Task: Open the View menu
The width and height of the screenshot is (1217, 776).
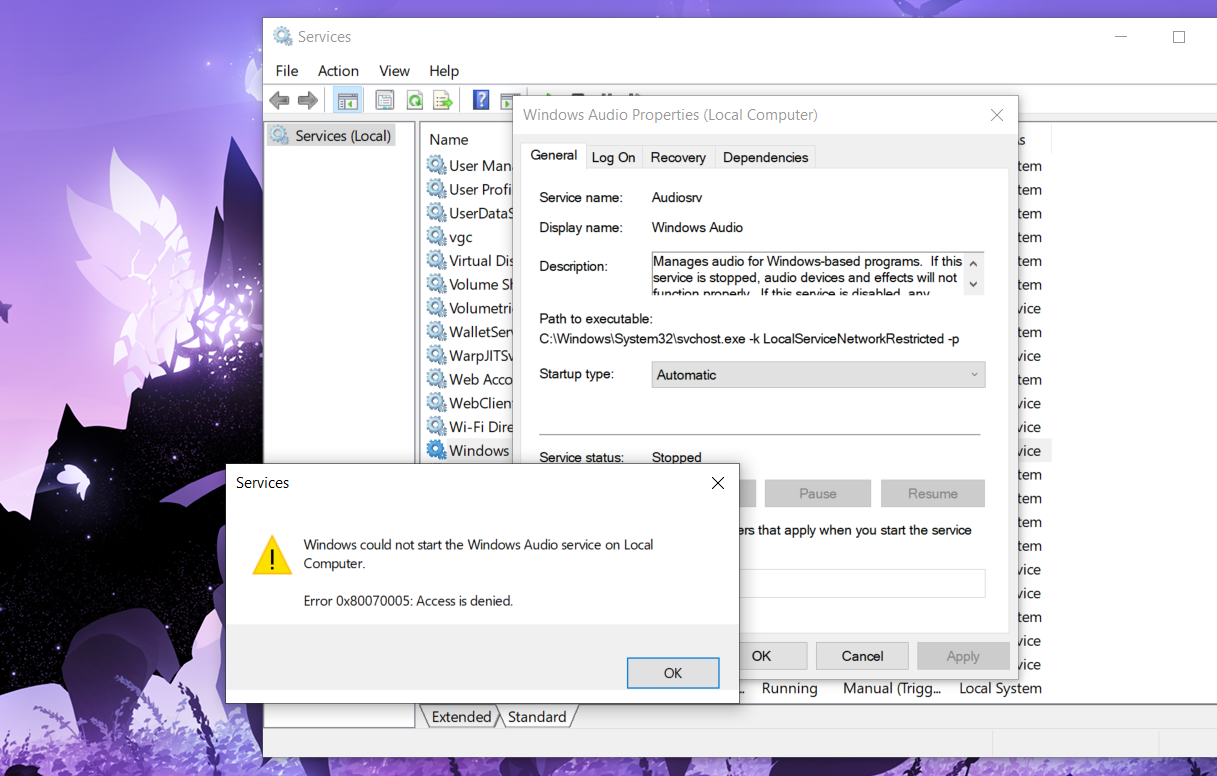Action: (x=394, y=71)
